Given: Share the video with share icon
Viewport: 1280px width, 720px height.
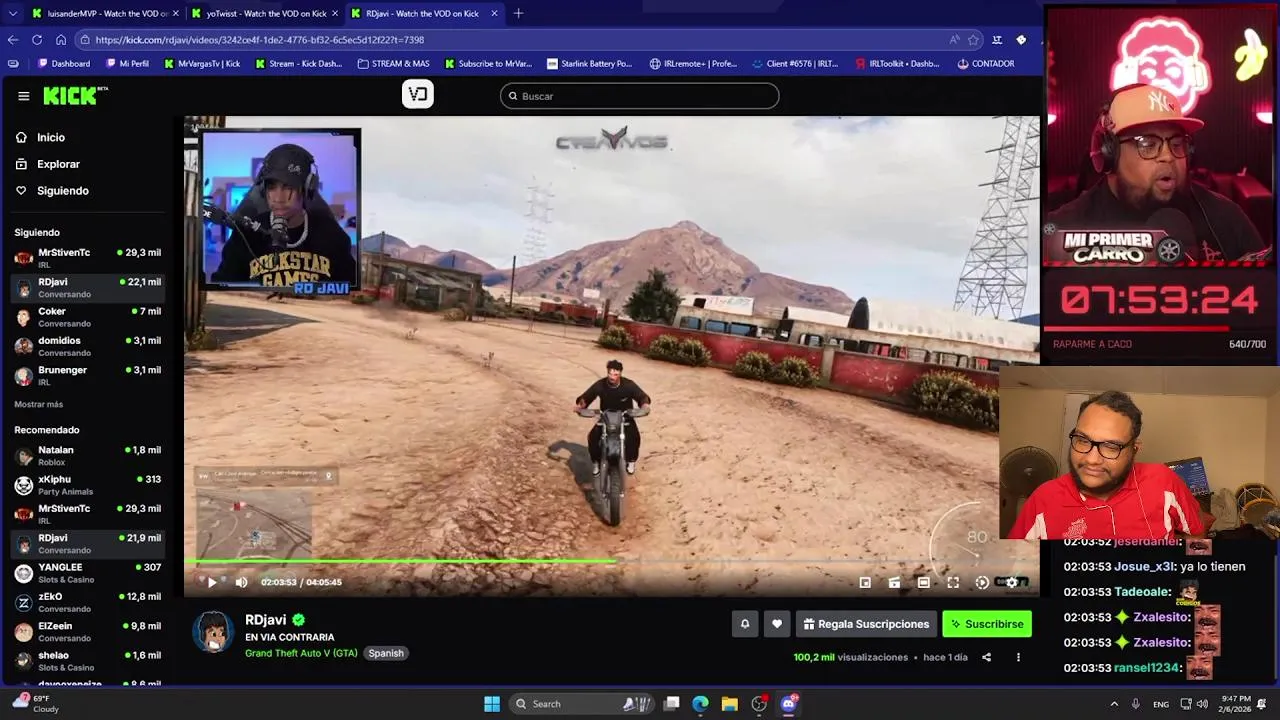Looking at the screenshot, I should (x=986, y=657).
